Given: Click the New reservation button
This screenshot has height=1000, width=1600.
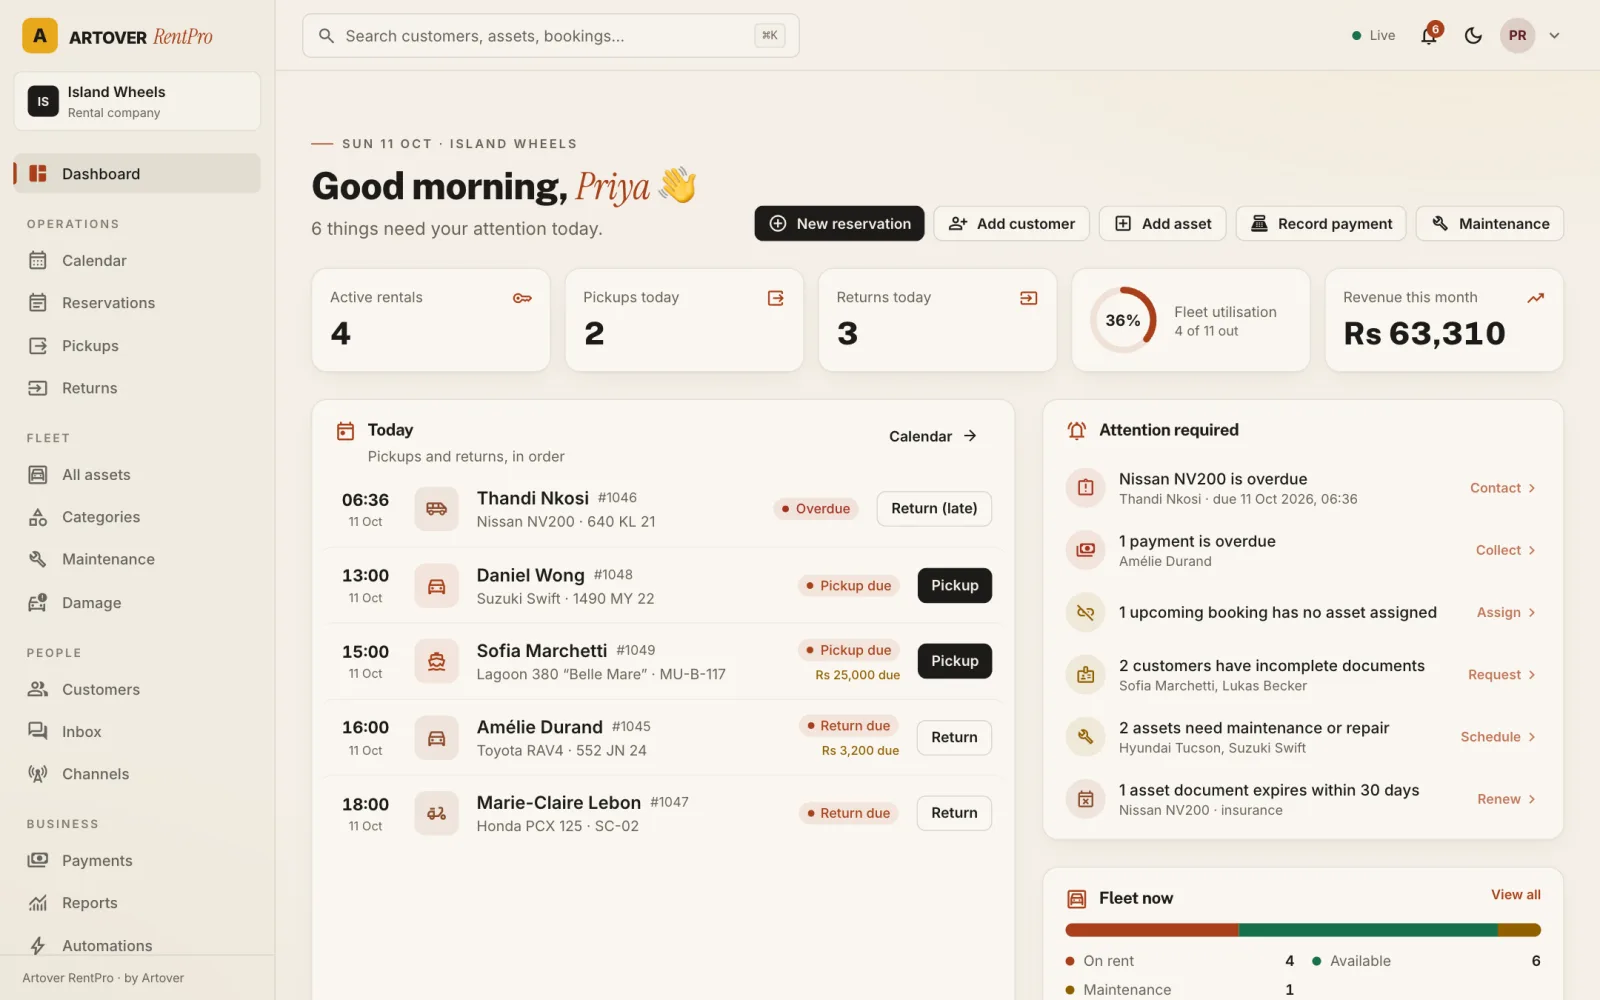Looking at the screenshot, I should pyautogui.click(x=840, y=224).
